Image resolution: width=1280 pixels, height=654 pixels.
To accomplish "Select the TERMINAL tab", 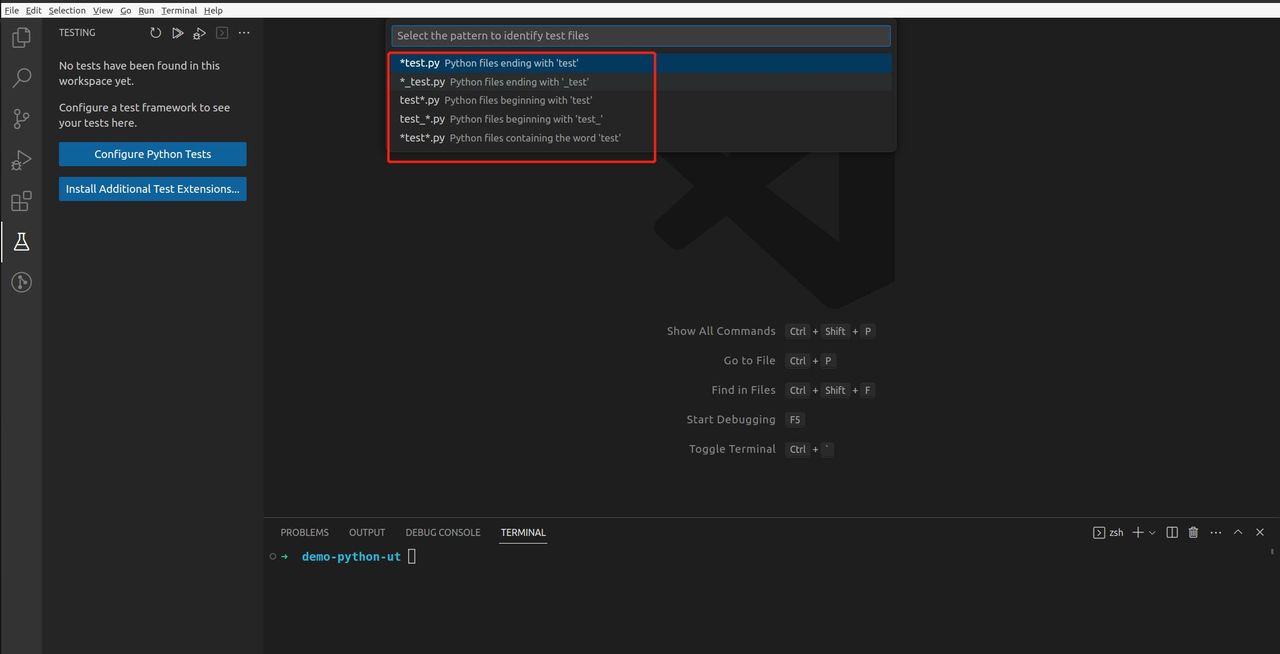I will pyautogui.click(x=523, y=532).
